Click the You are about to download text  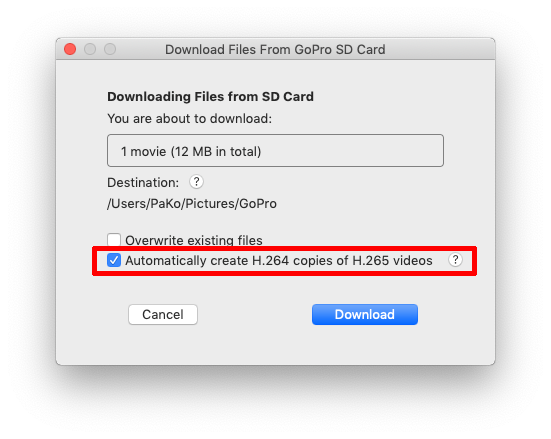(190, 119)
